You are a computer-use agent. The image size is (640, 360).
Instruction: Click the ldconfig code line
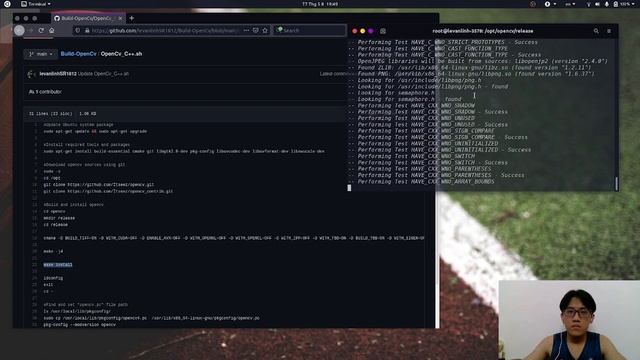click(x=53, y=278)
